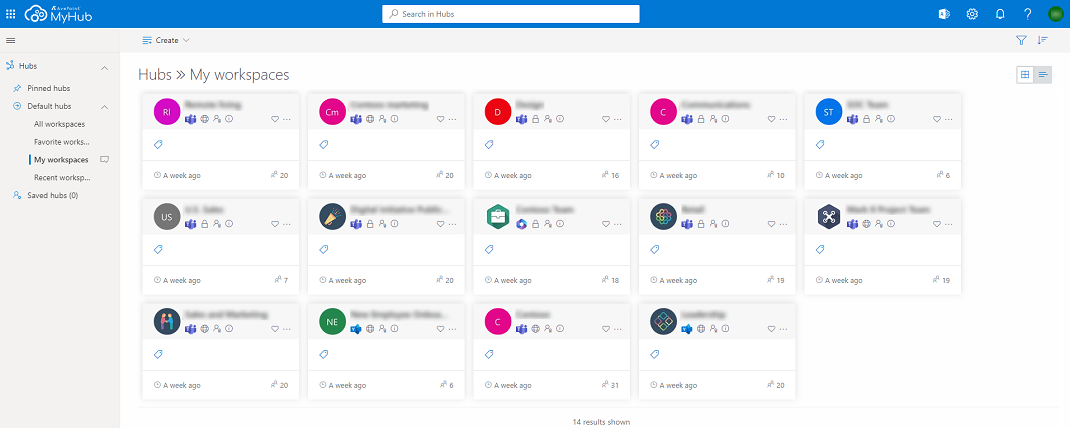
Task: Click the SharePoint app icon in header
Action: (945, 14)
